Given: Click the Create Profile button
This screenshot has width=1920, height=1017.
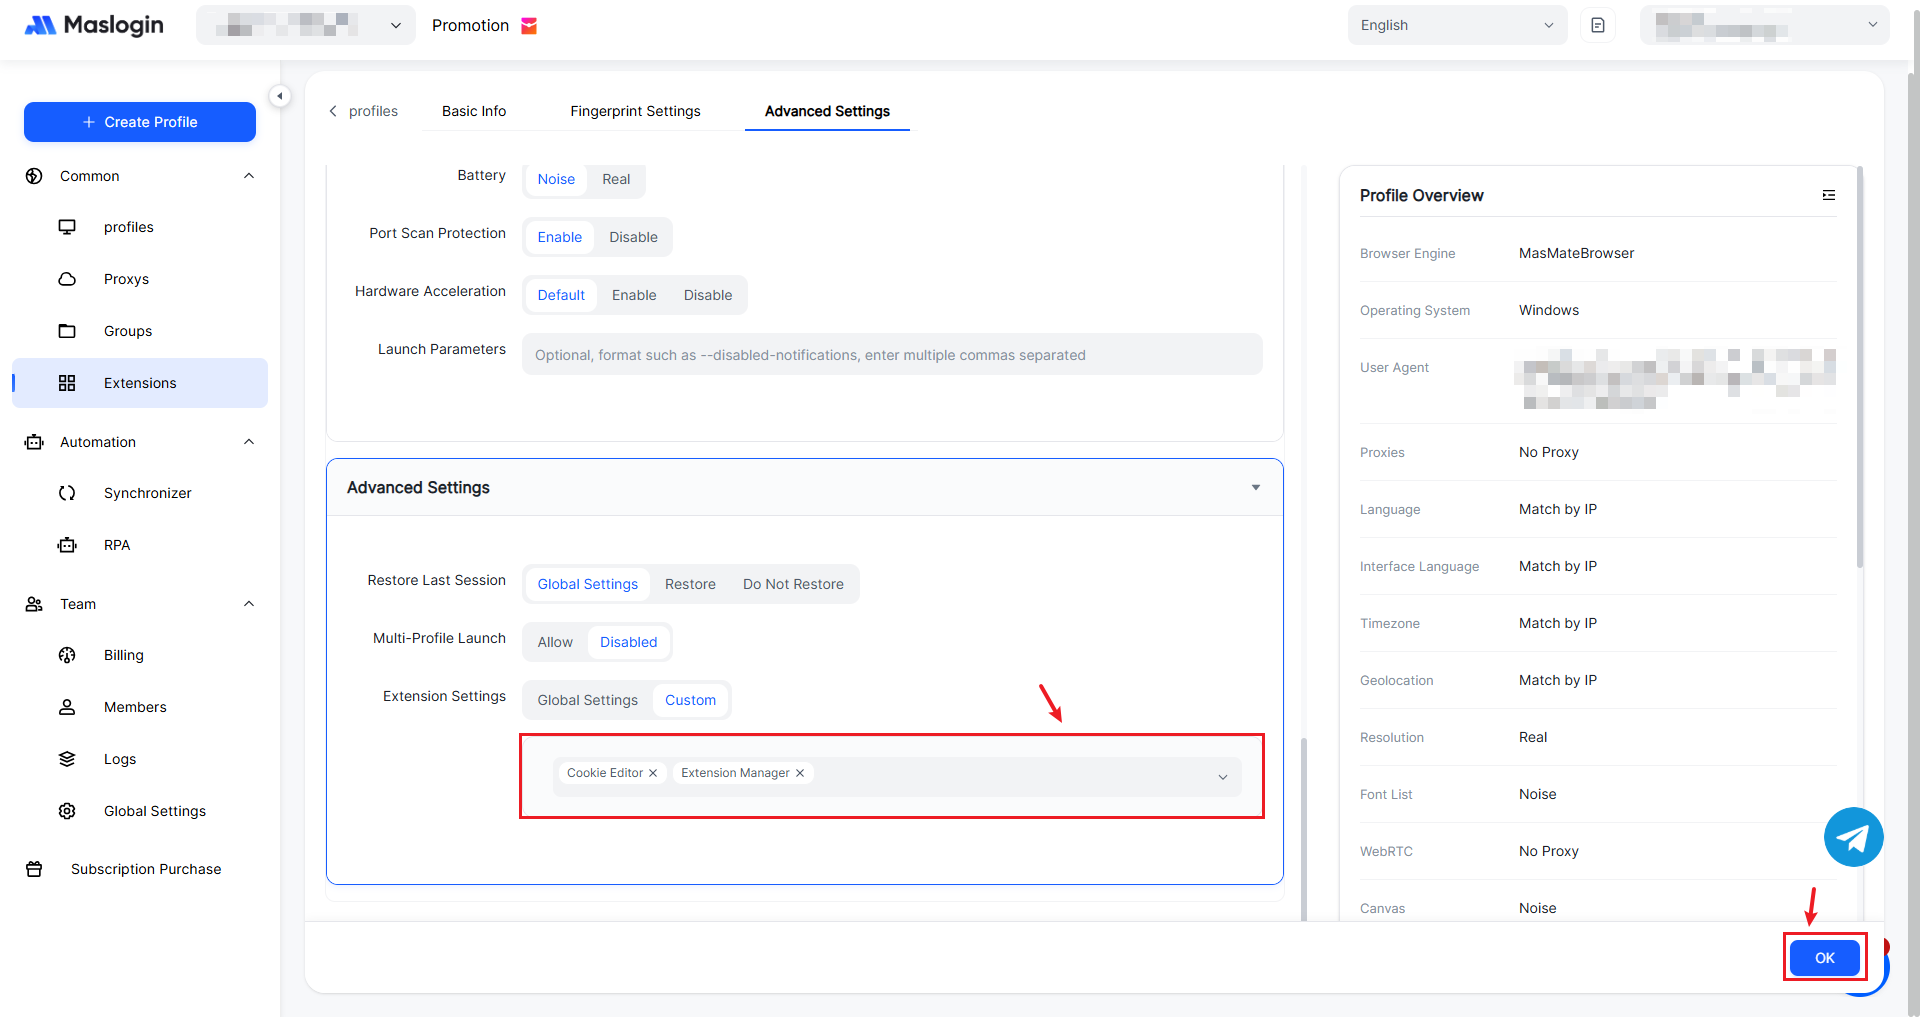Looking at the screenshot, I should click(x=140, y=122).
